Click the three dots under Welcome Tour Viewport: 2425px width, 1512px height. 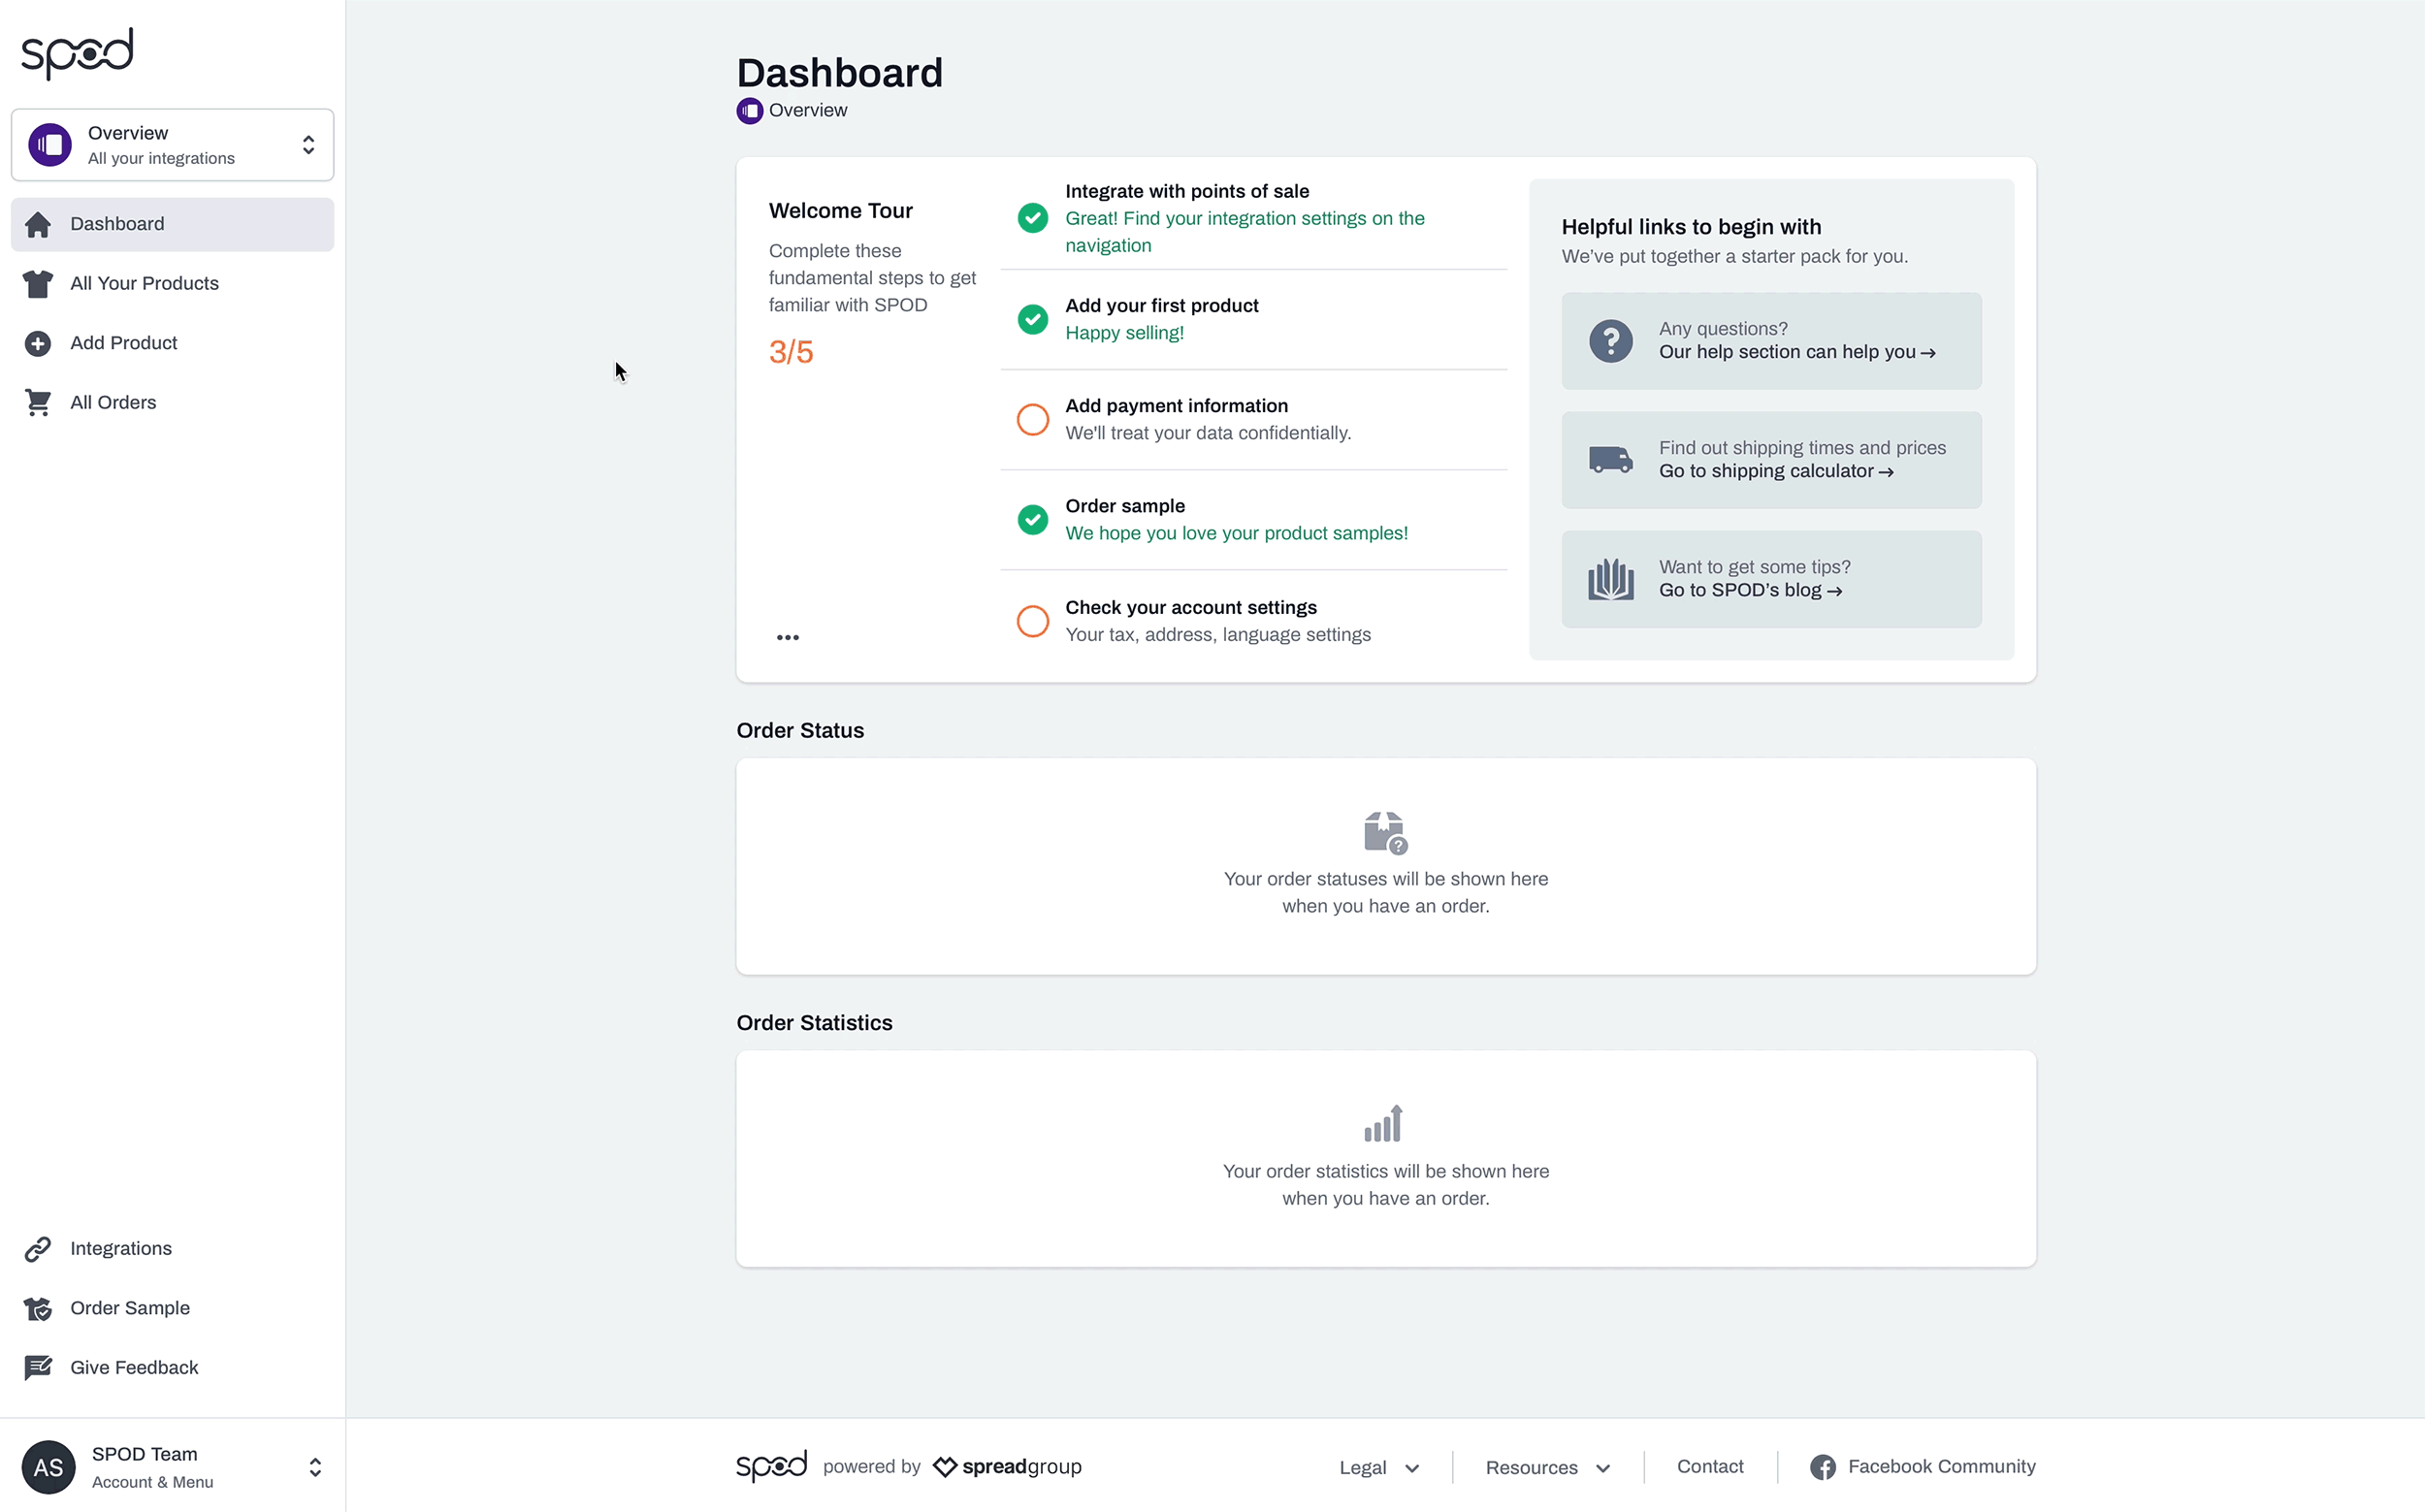(787, 637)
